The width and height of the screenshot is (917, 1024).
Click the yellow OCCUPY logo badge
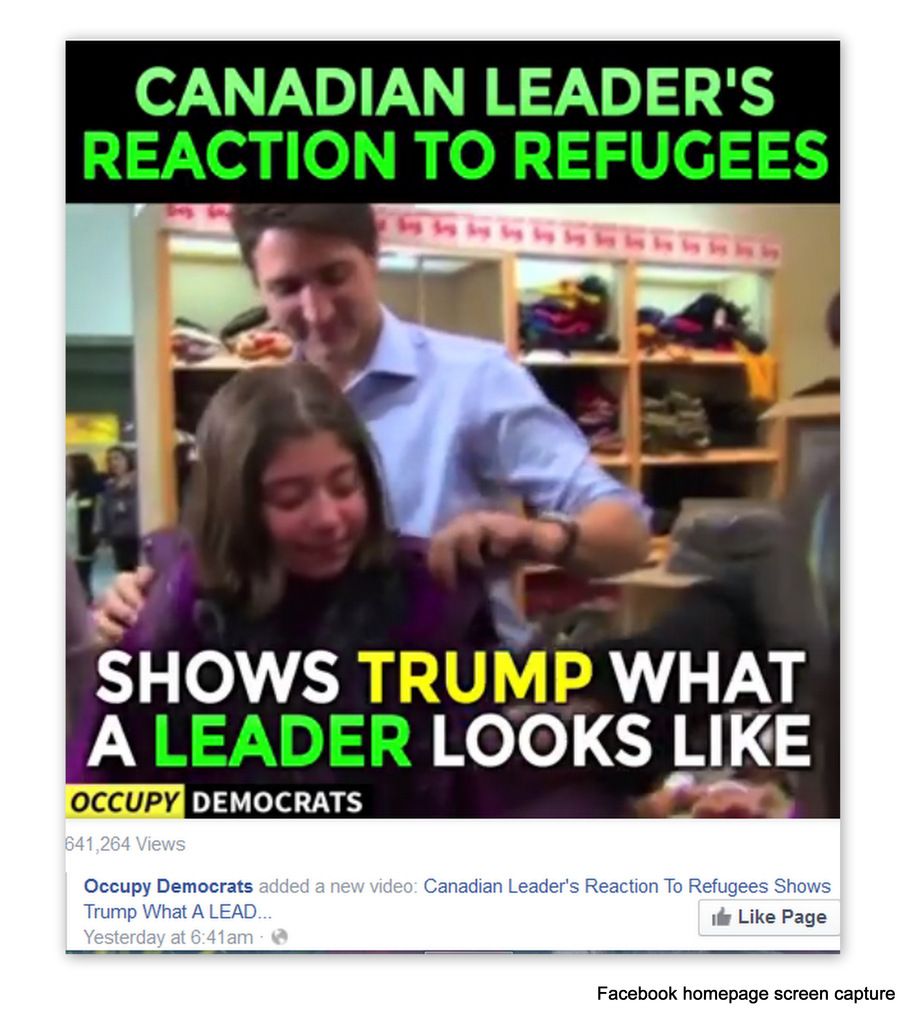click(125, 801)
